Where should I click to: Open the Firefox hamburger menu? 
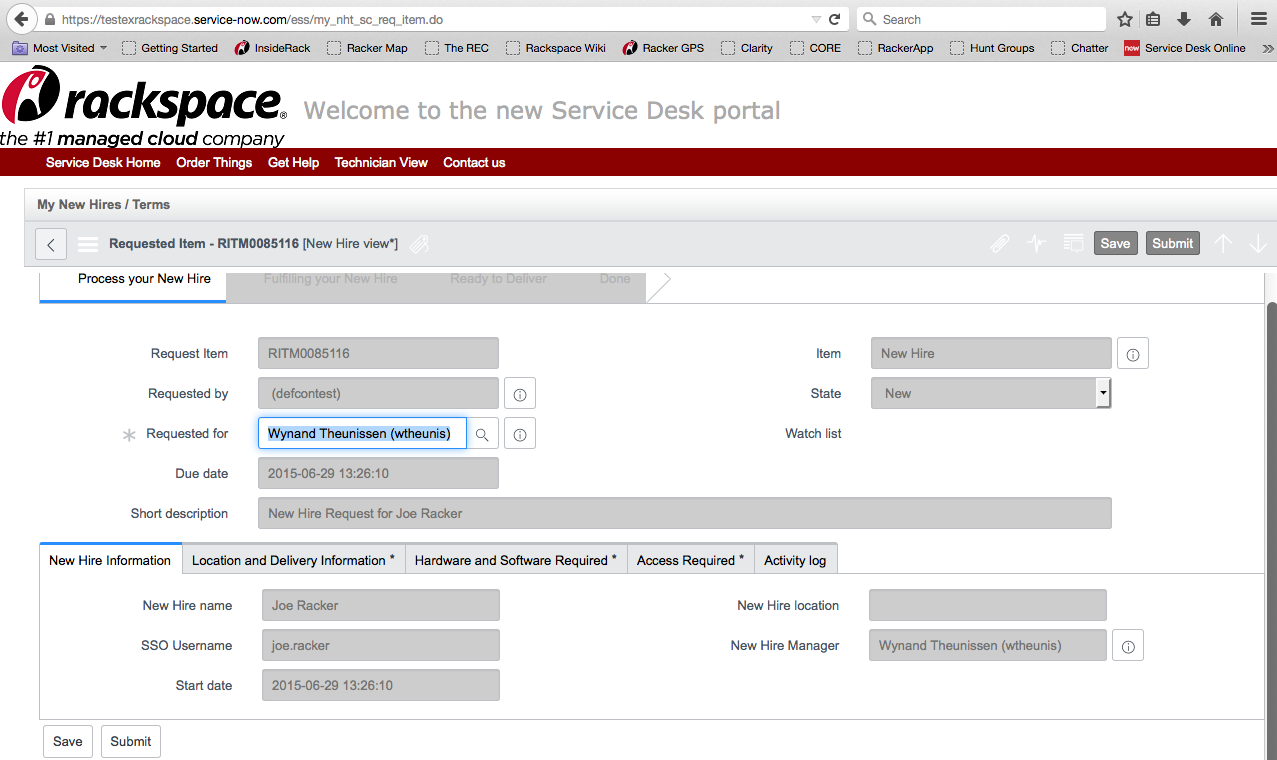point(1259,19)
